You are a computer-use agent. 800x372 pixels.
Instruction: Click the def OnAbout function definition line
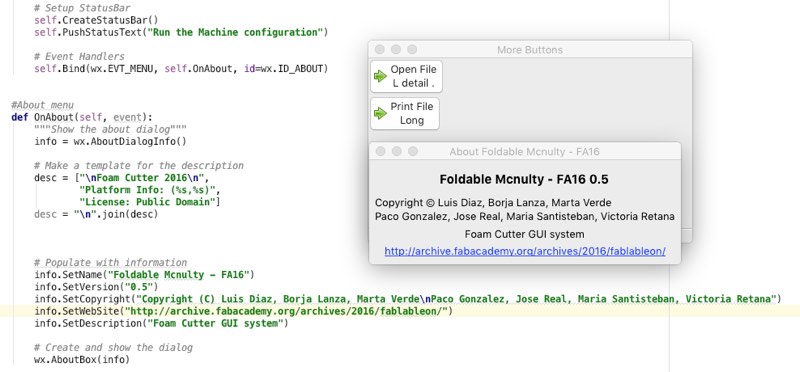(82, 117)
